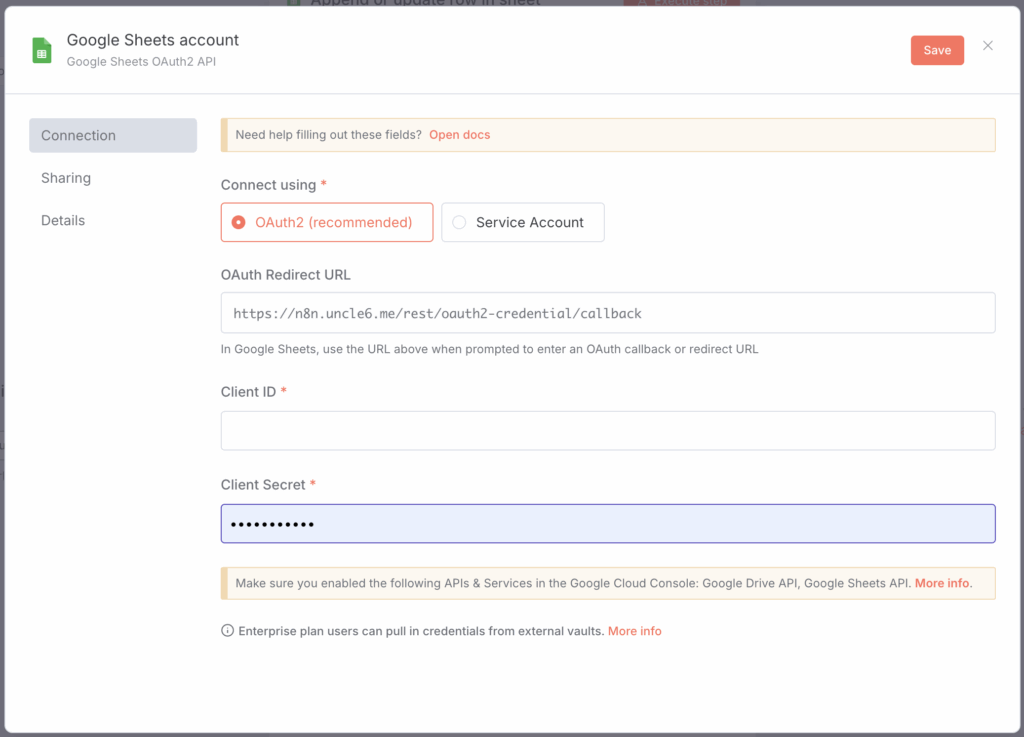Viewport: 1024px width, 737px height.
Task: Close the credential dialog with the X
Action: click(x=988, y=46)
